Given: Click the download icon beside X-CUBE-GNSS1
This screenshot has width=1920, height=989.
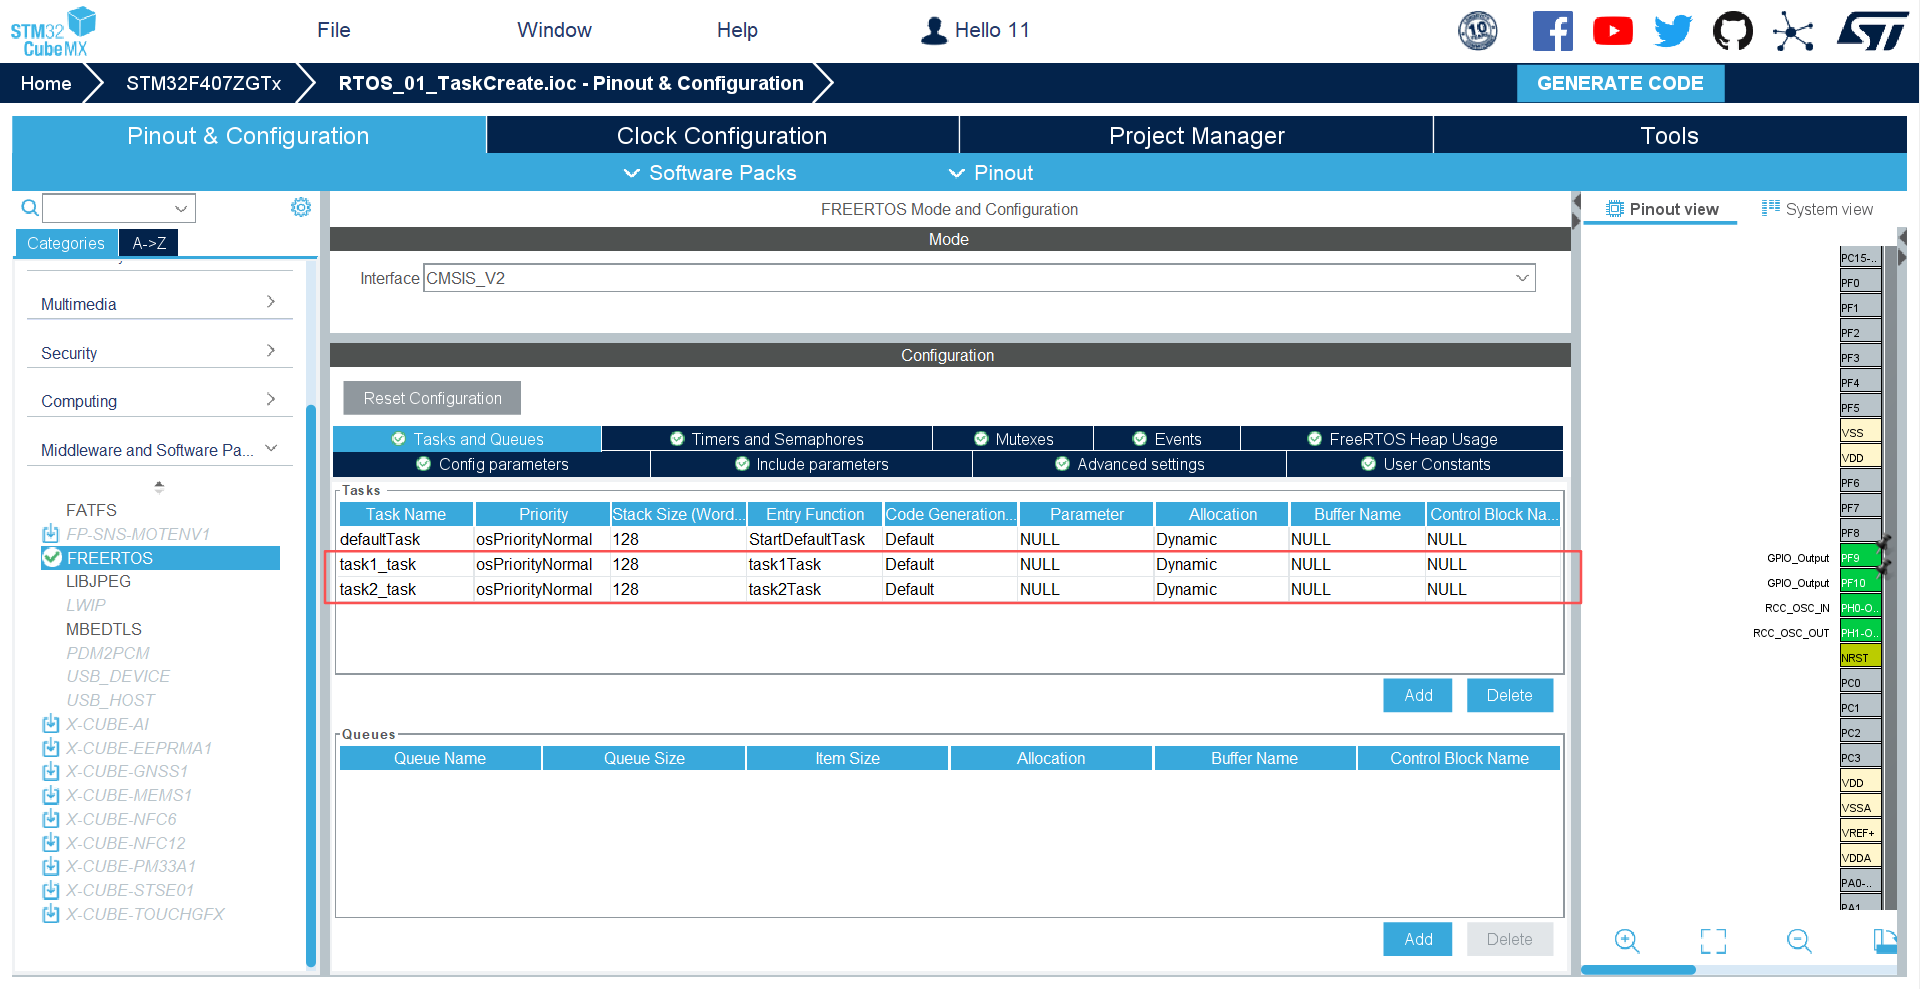Looking at the screenshot, I should (51, 772).
